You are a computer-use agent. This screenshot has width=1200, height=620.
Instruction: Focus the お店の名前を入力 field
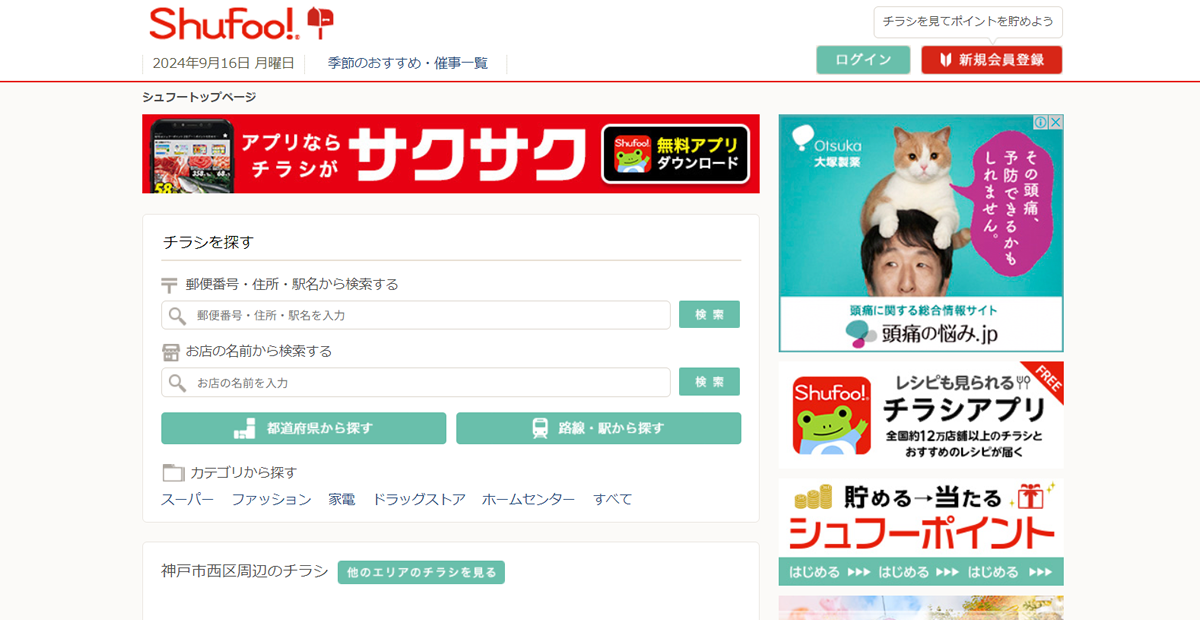(x=416, y=382)
